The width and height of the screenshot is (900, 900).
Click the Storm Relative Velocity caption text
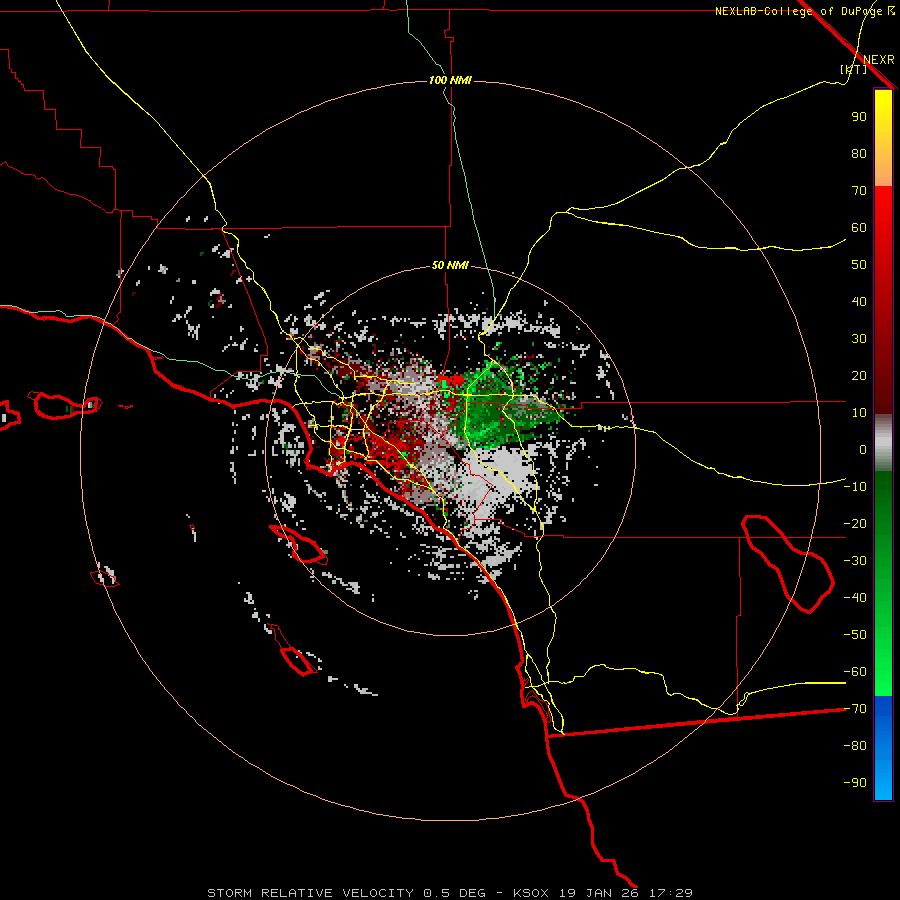[449, 893]
